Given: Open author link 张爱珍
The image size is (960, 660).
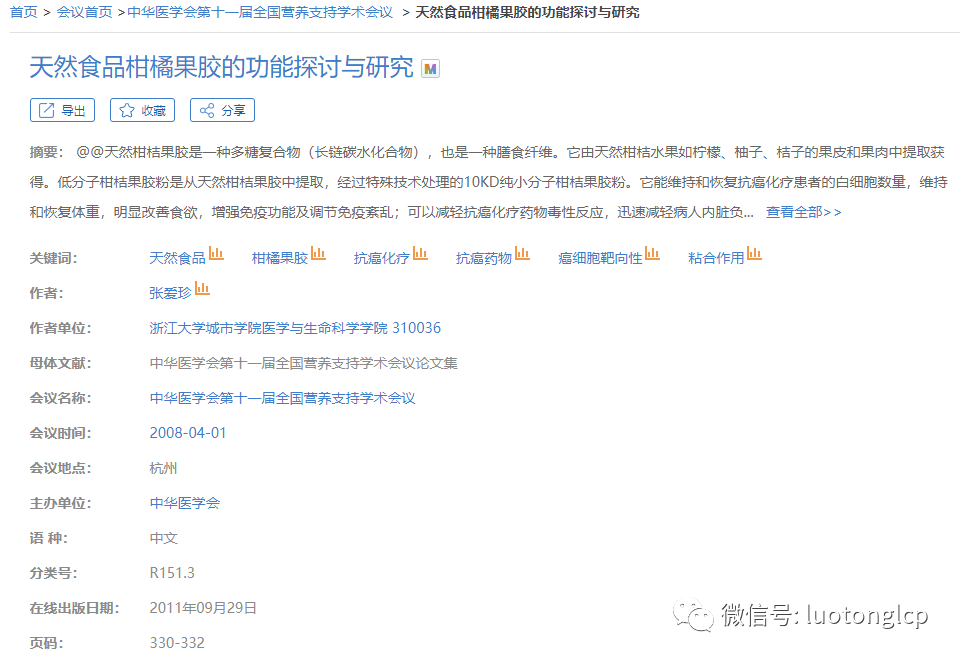Looking at the screenshot, I should 171,293.
